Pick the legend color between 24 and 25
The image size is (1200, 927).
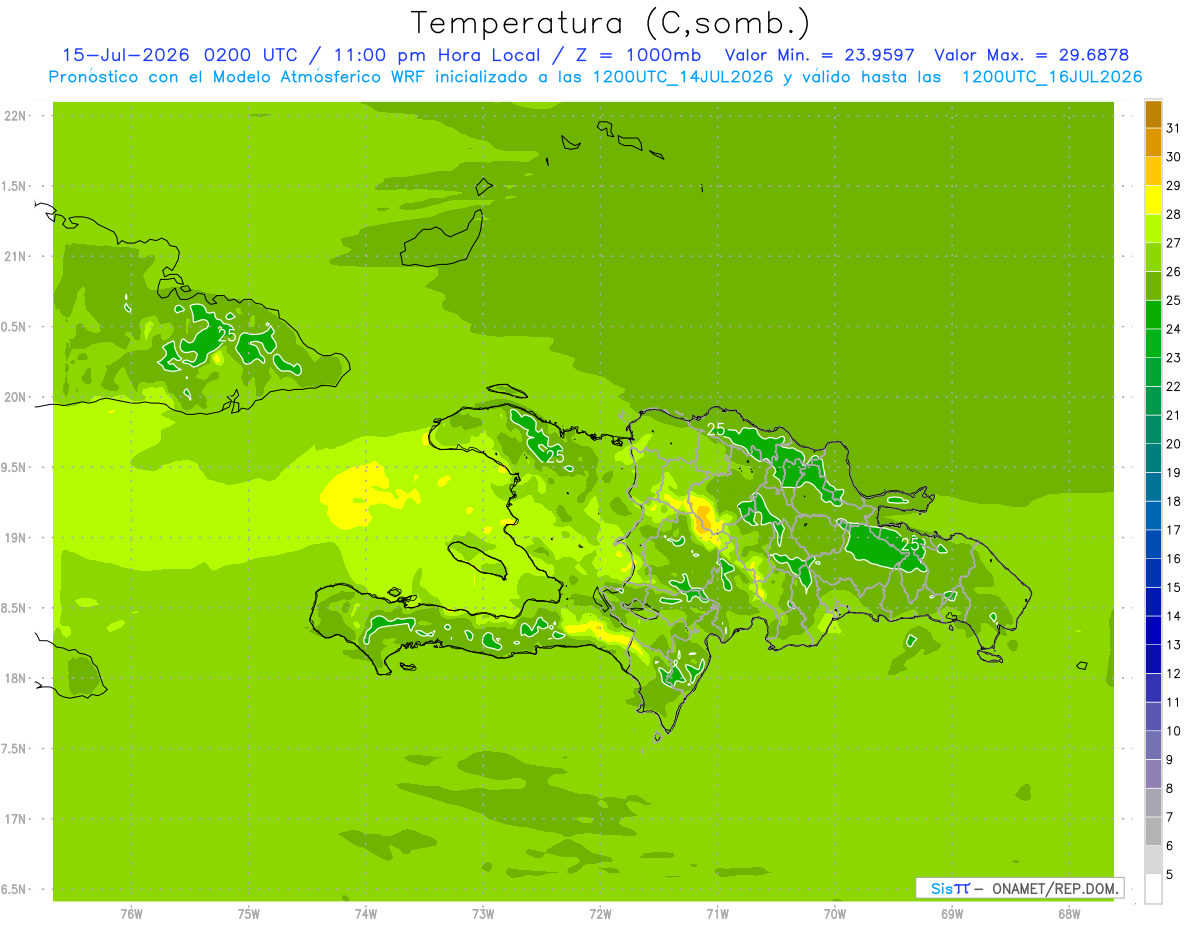point(1153,315)
